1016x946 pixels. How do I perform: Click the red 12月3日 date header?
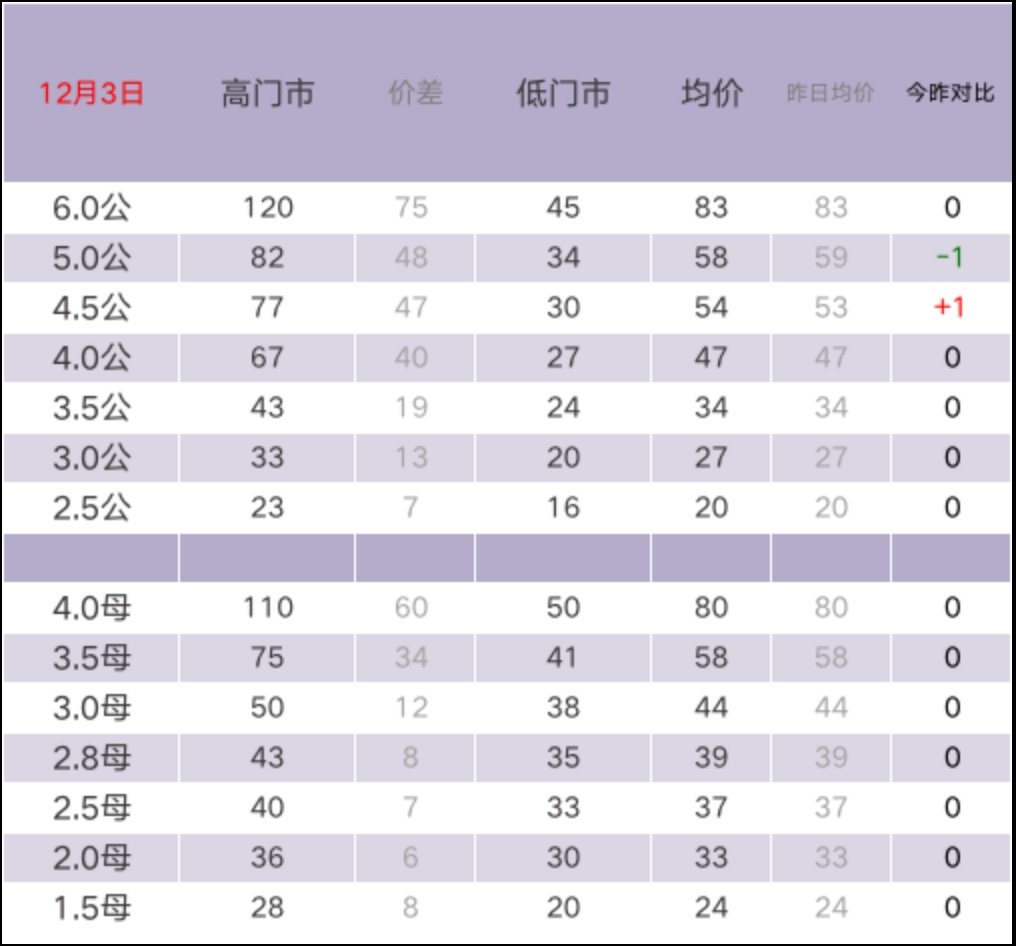[x=91, y=93]
